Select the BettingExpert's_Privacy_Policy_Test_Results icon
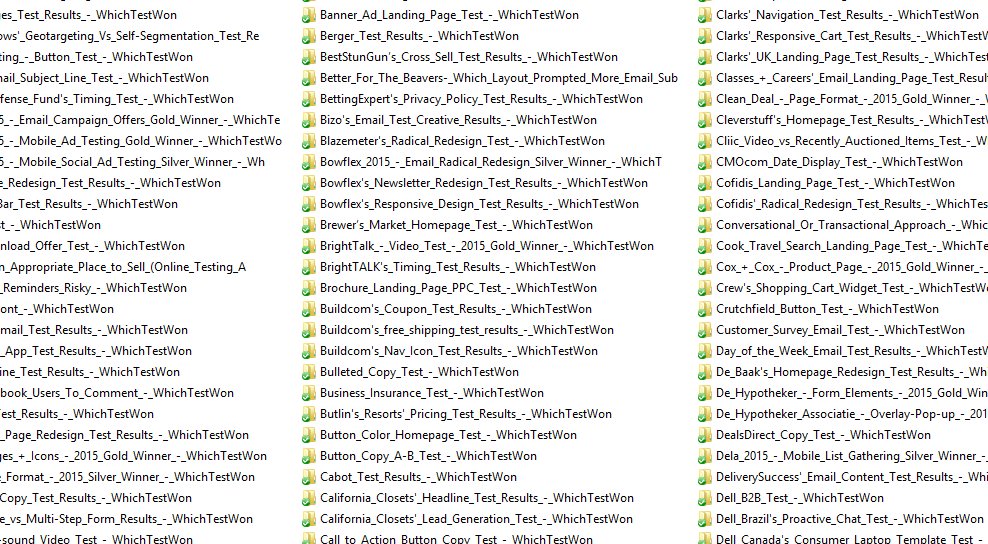 (x=308, y=99)
